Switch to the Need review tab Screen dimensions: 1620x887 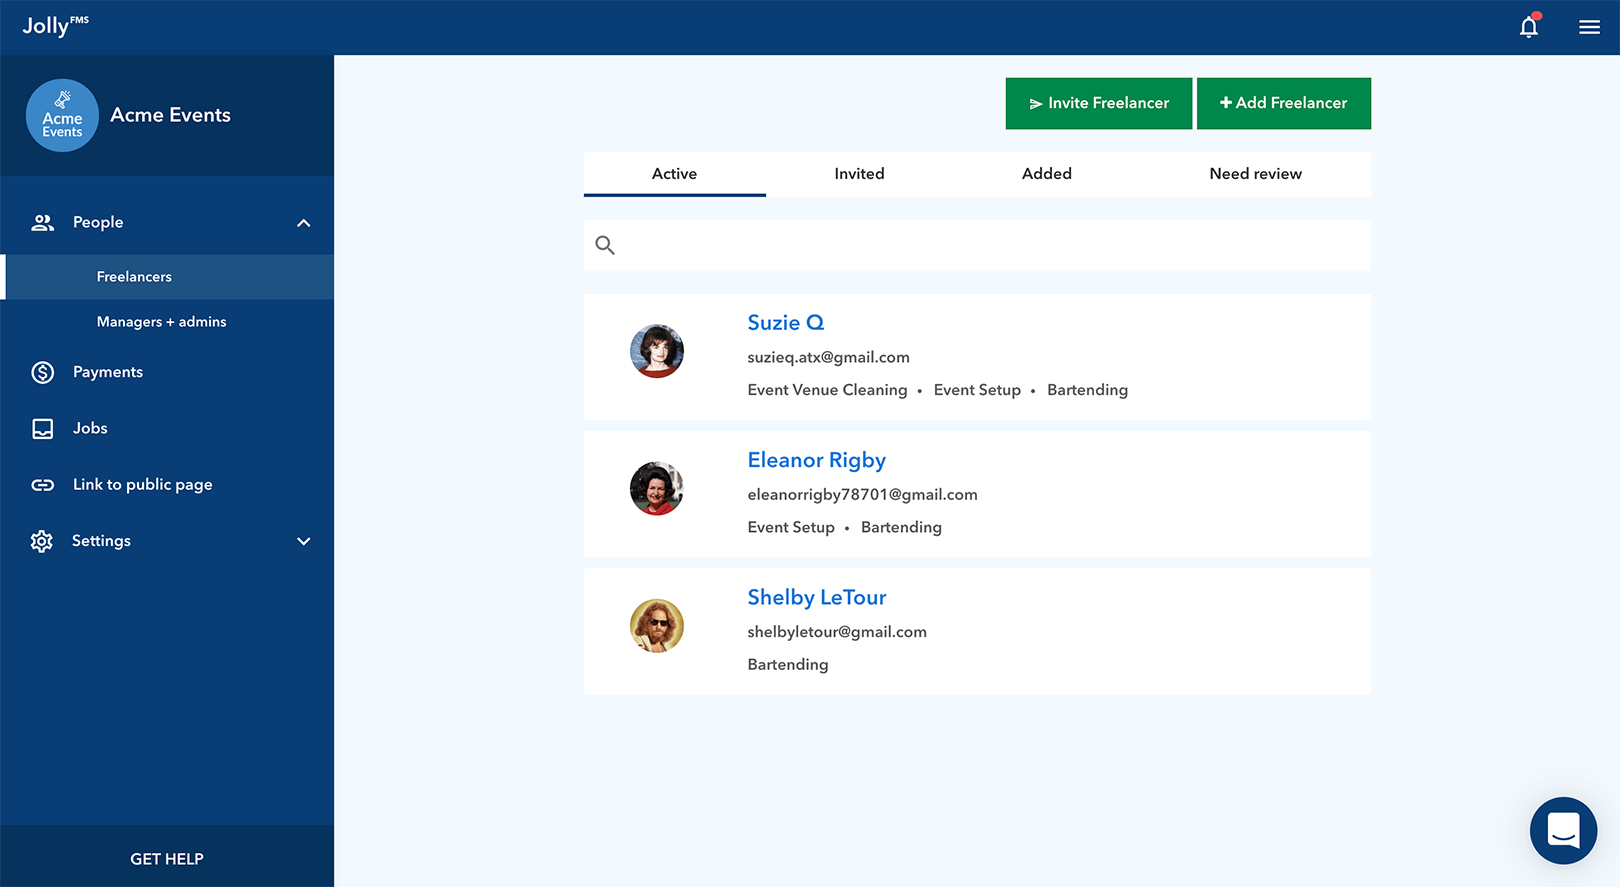coord(1256,174)
